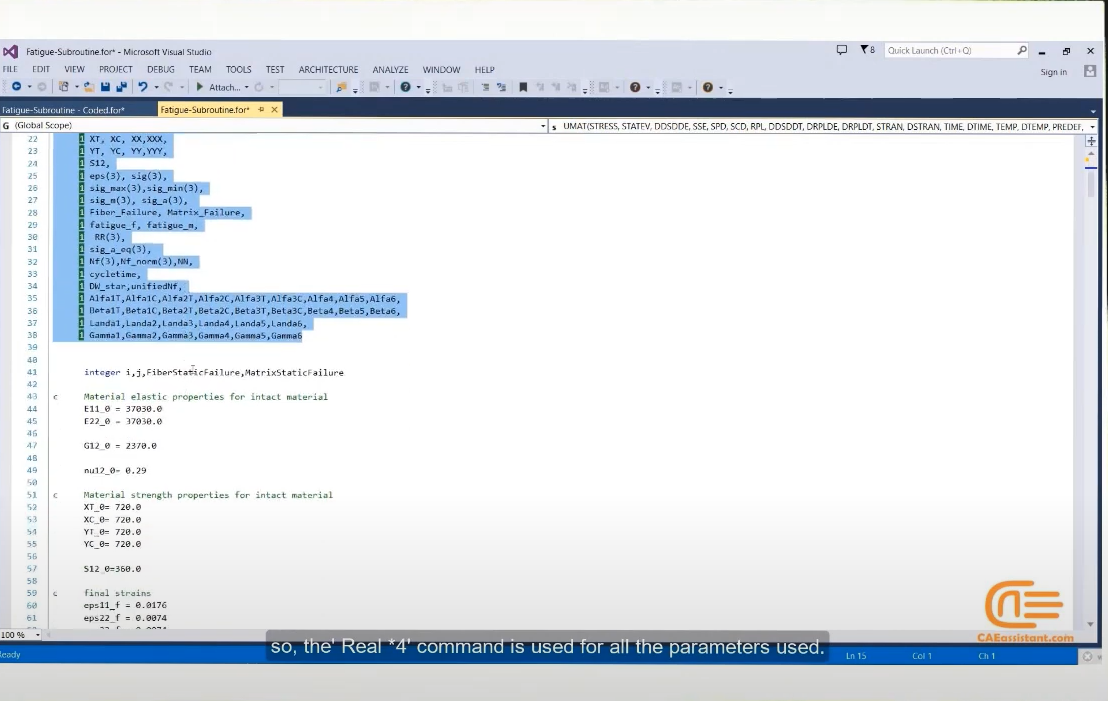Click the notifications flag icon

pyautogui.click(x=867, y=50)
